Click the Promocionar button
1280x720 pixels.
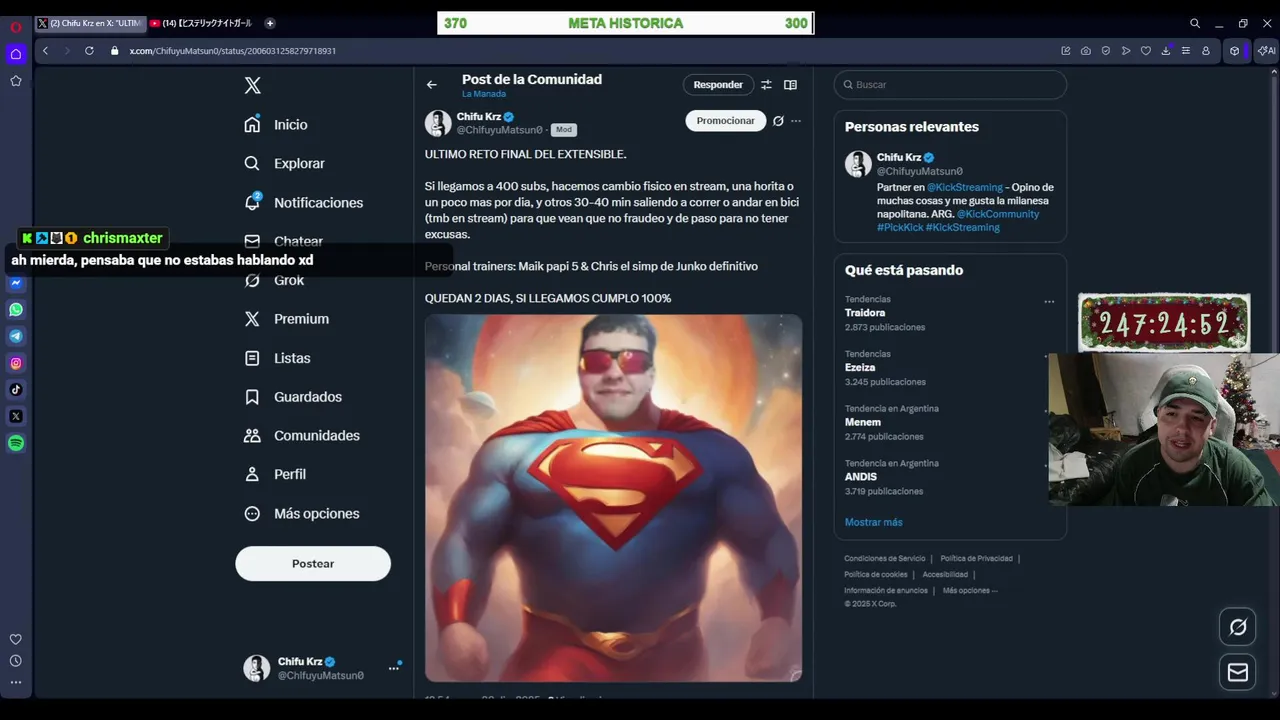(725, 121)
